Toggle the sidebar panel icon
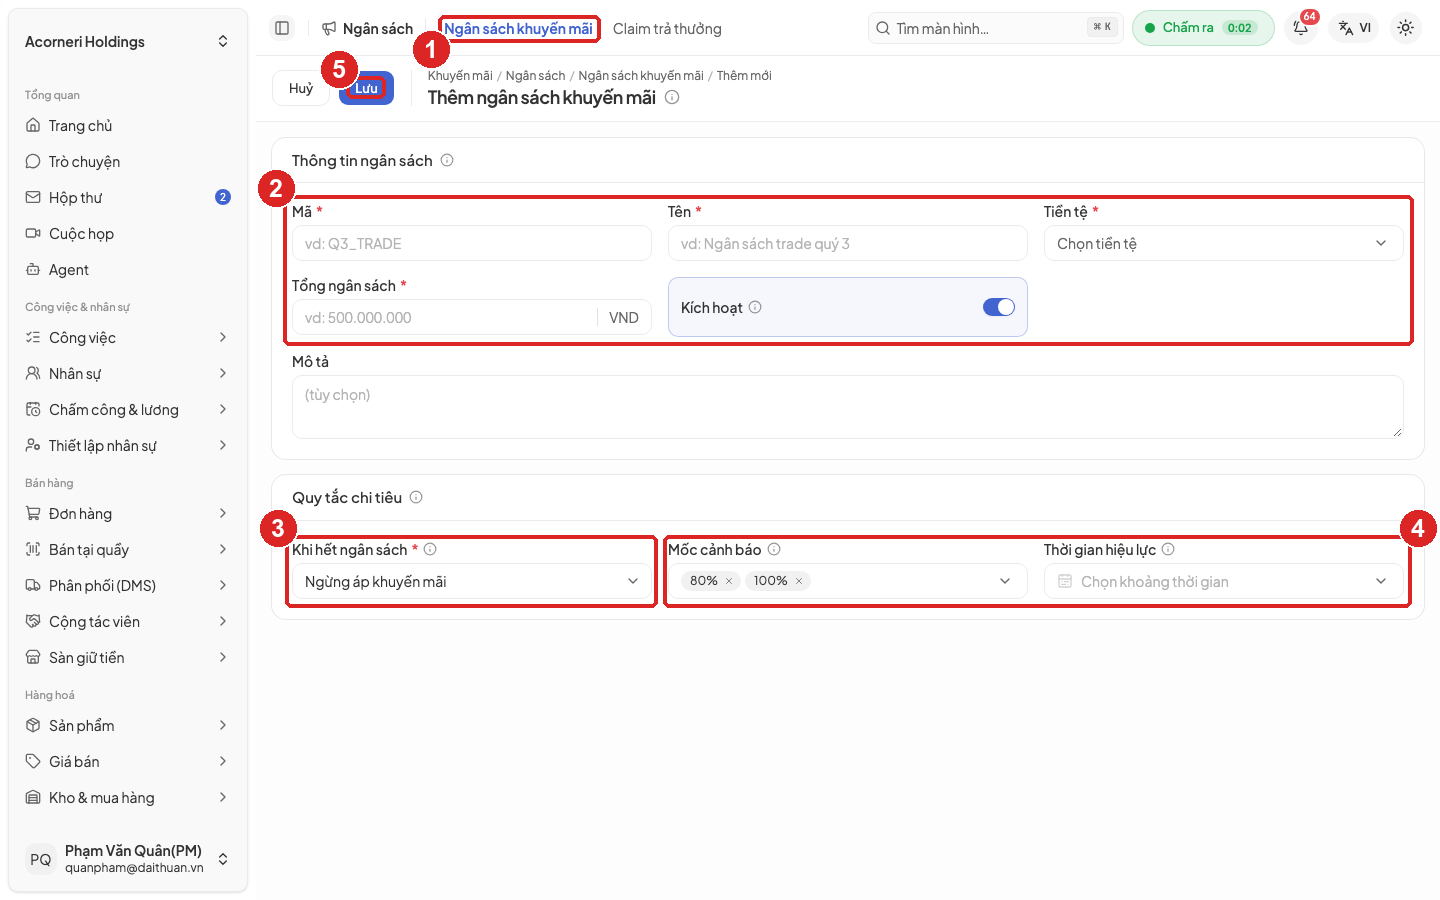Viewport: 1440px width, 900px height. pos(282,28)
